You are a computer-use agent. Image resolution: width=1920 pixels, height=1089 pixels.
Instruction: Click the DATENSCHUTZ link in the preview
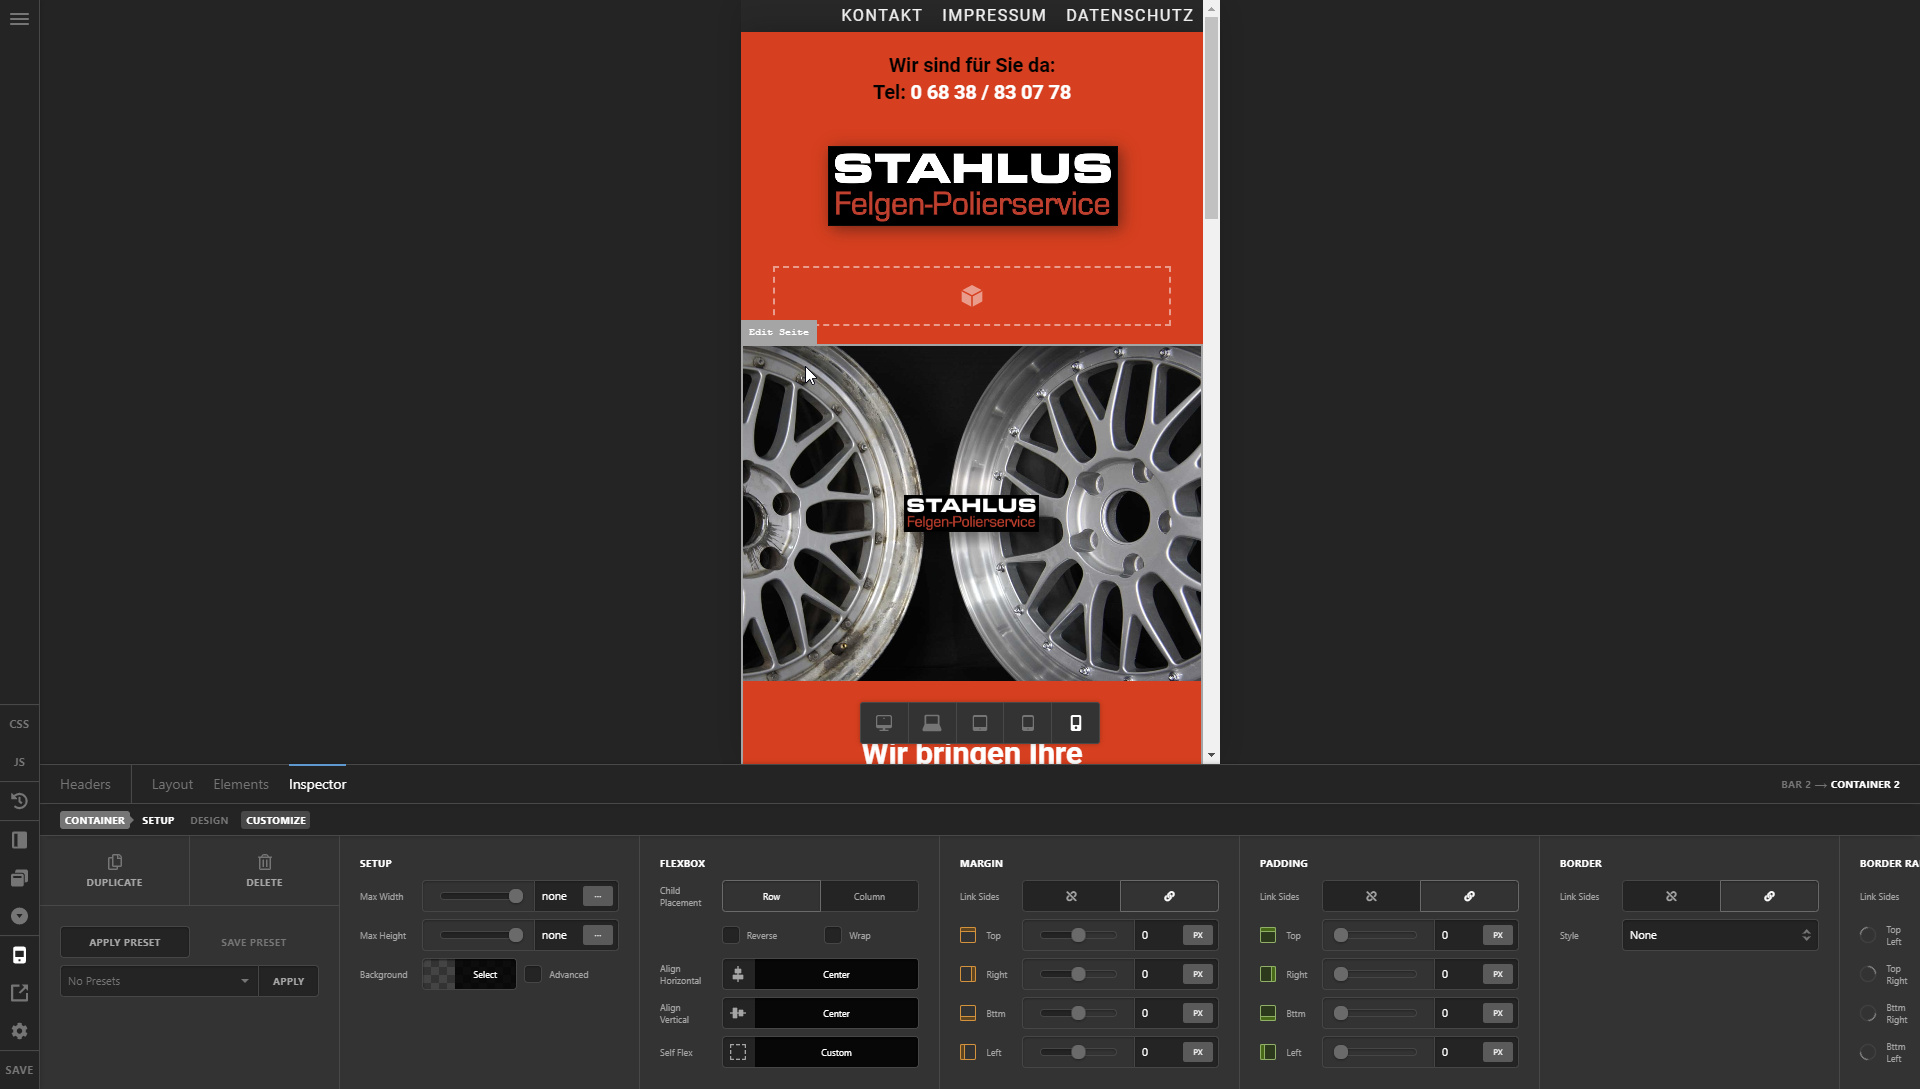(1130, 15)
